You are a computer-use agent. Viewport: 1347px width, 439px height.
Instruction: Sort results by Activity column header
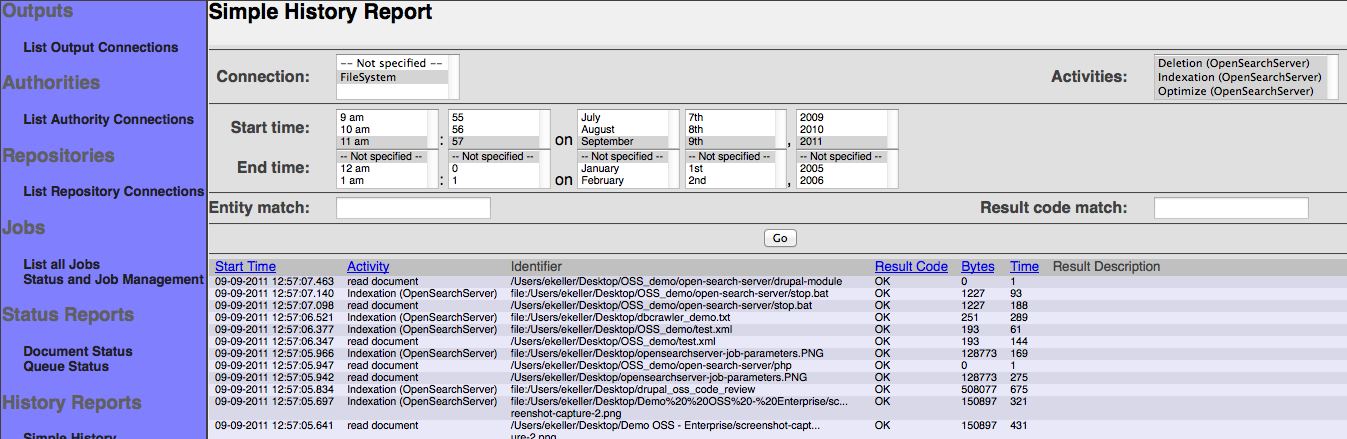coord(368,267)
